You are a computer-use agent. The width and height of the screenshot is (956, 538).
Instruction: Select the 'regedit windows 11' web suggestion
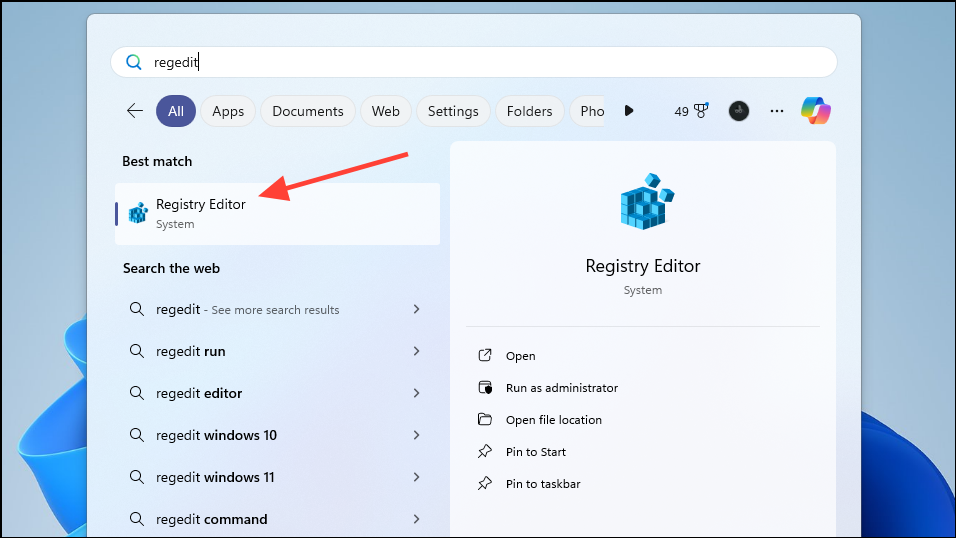pyautogui.click(x=277, y=477)
